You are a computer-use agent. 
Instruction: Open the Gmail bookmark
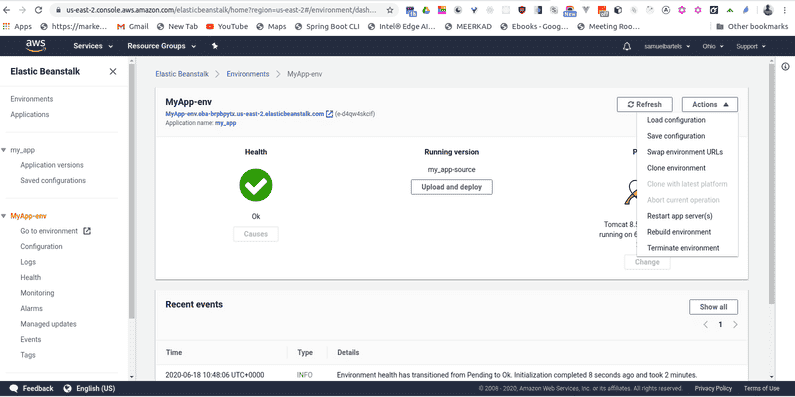[x=132, y=26]
